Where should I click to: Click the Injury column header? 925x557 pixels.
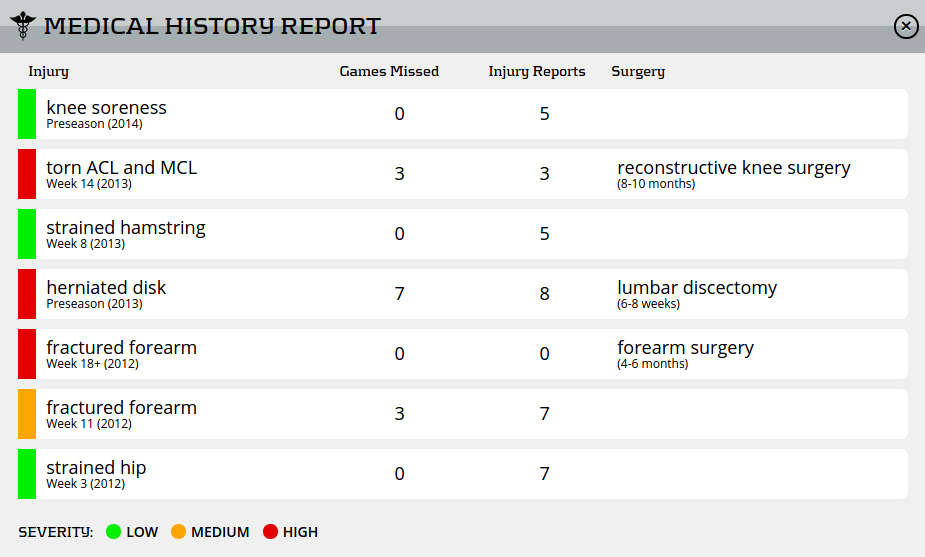point(49,72)
